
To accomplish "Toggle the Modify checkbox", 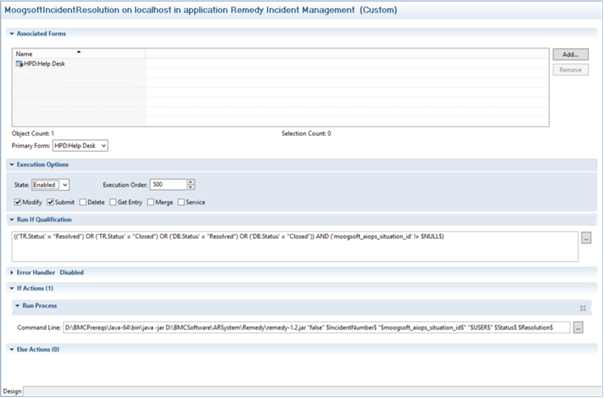I will [17, 202].
